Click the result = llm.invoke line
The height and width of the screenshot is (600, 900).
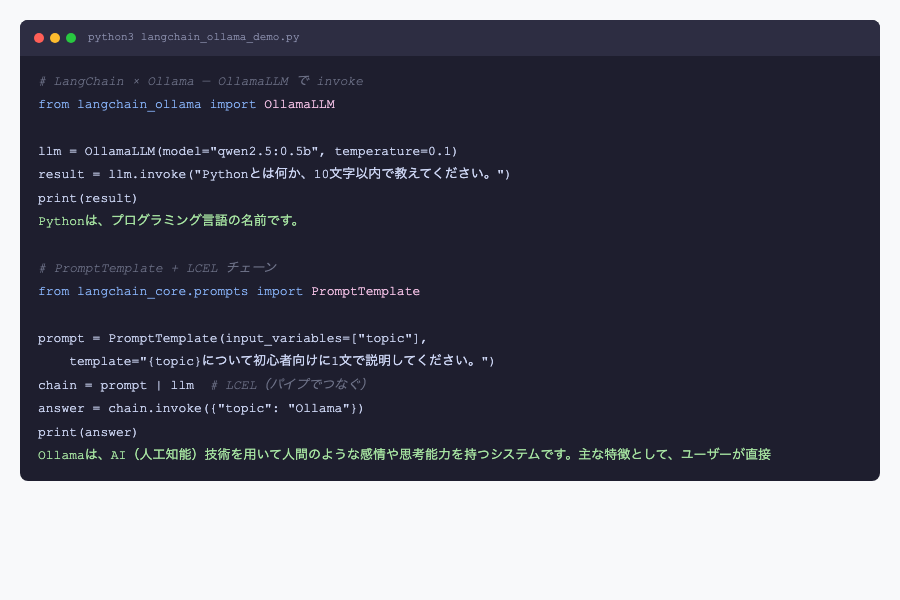[x=274, y=174]
